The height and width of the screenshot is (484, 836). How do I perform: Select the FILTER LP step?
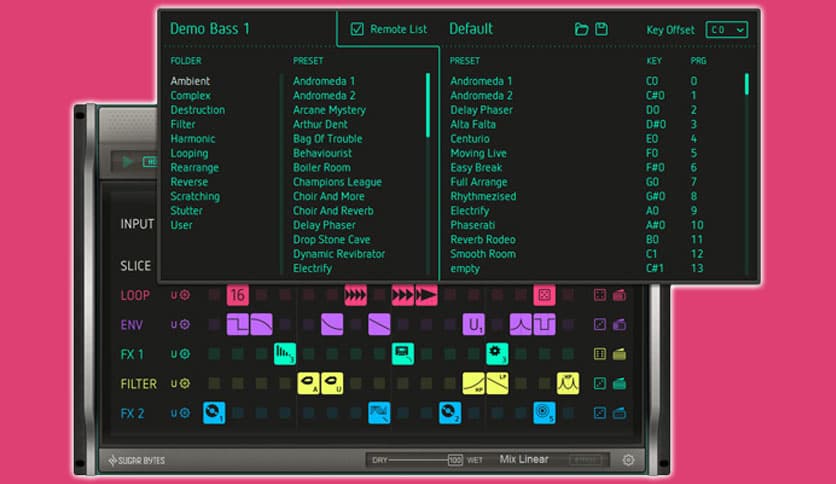pyautogui.click(x=497, y=383)
